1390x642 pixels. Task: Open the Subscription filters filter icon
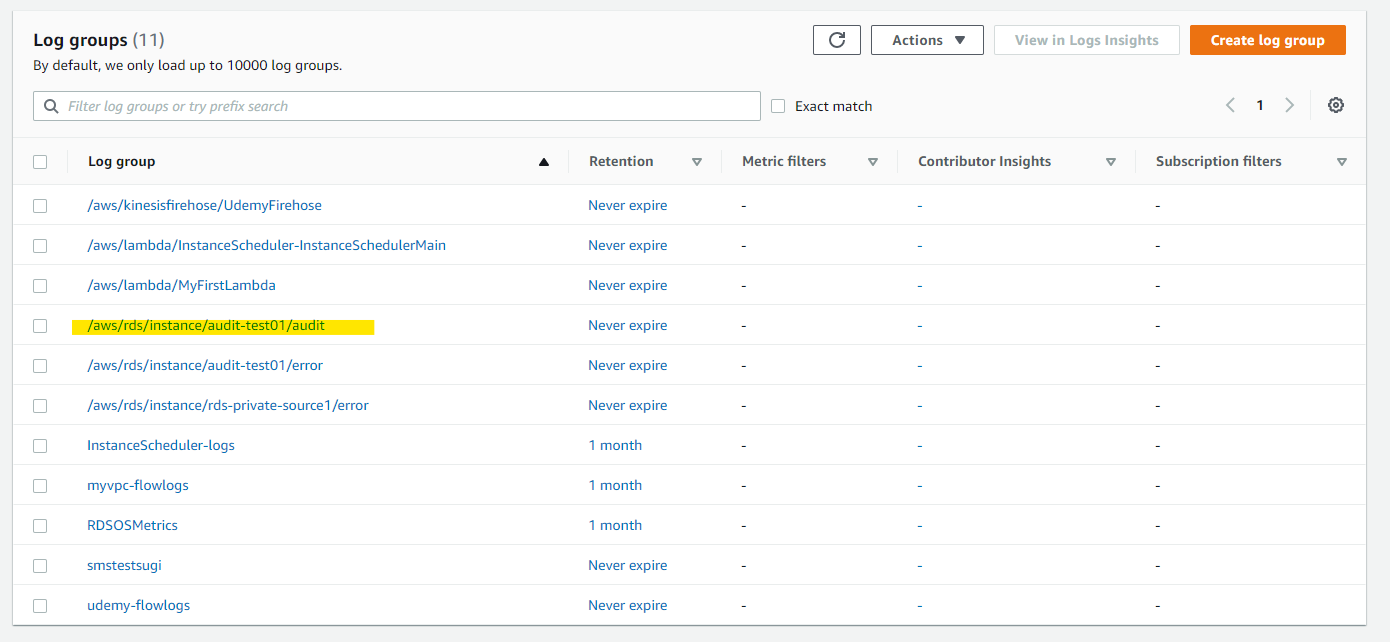click(1342, 161)
